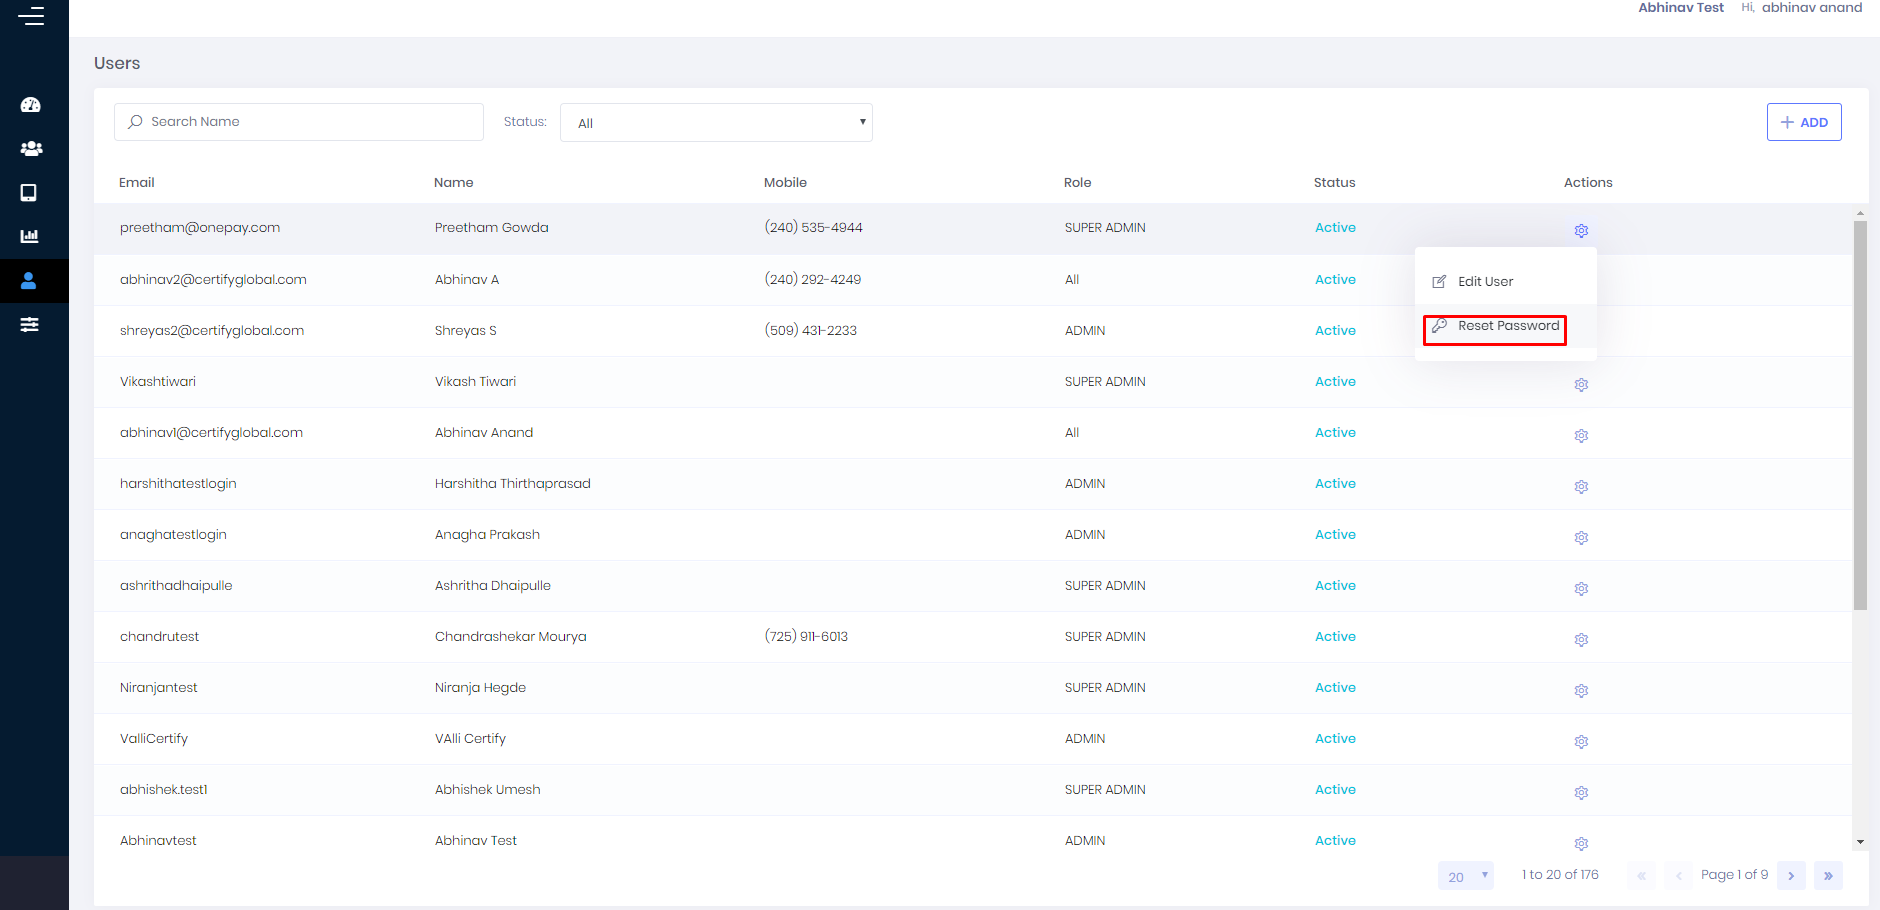
Task: Click the Search Name input field
Action: tap(300, 122)
